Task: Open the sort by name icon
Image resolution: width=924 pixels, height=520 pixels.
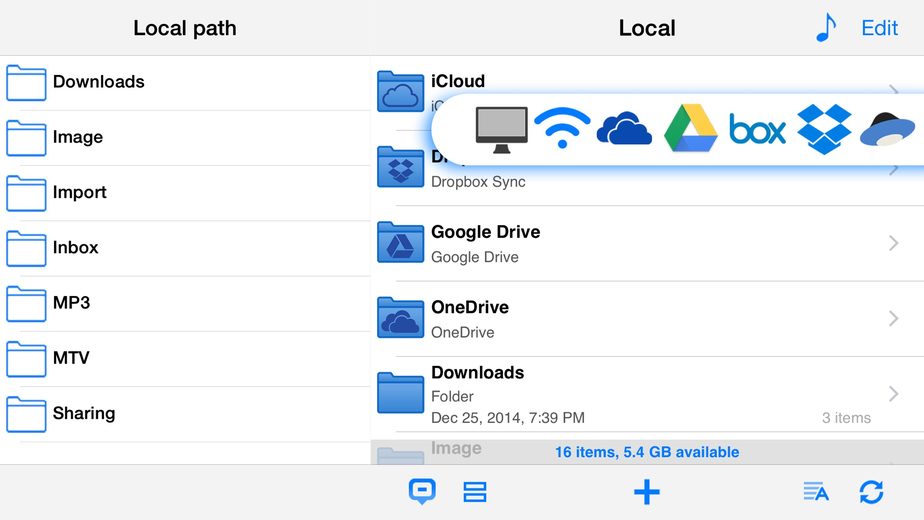Action: coord(816,492)
